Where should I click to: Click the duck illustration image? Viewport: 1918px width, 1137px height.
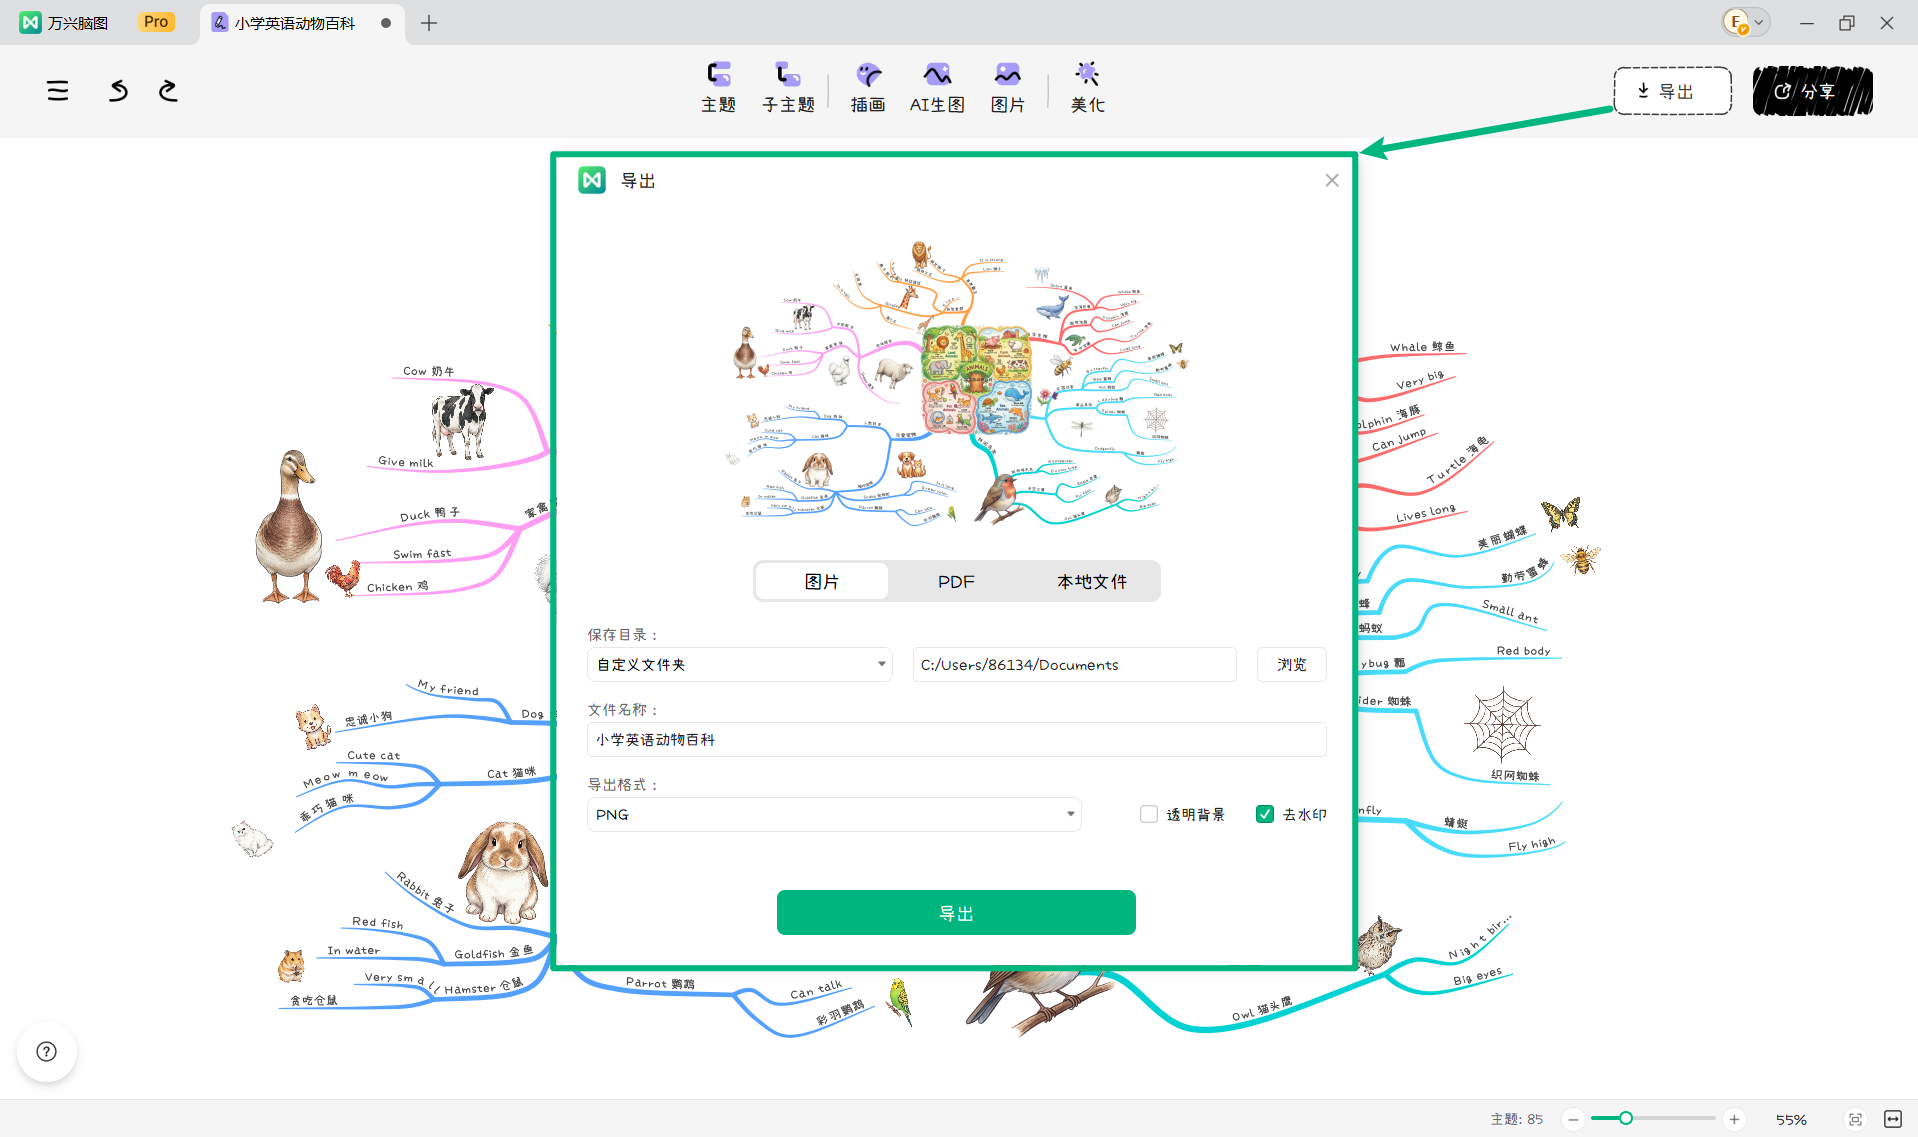[x=290, y=527]
